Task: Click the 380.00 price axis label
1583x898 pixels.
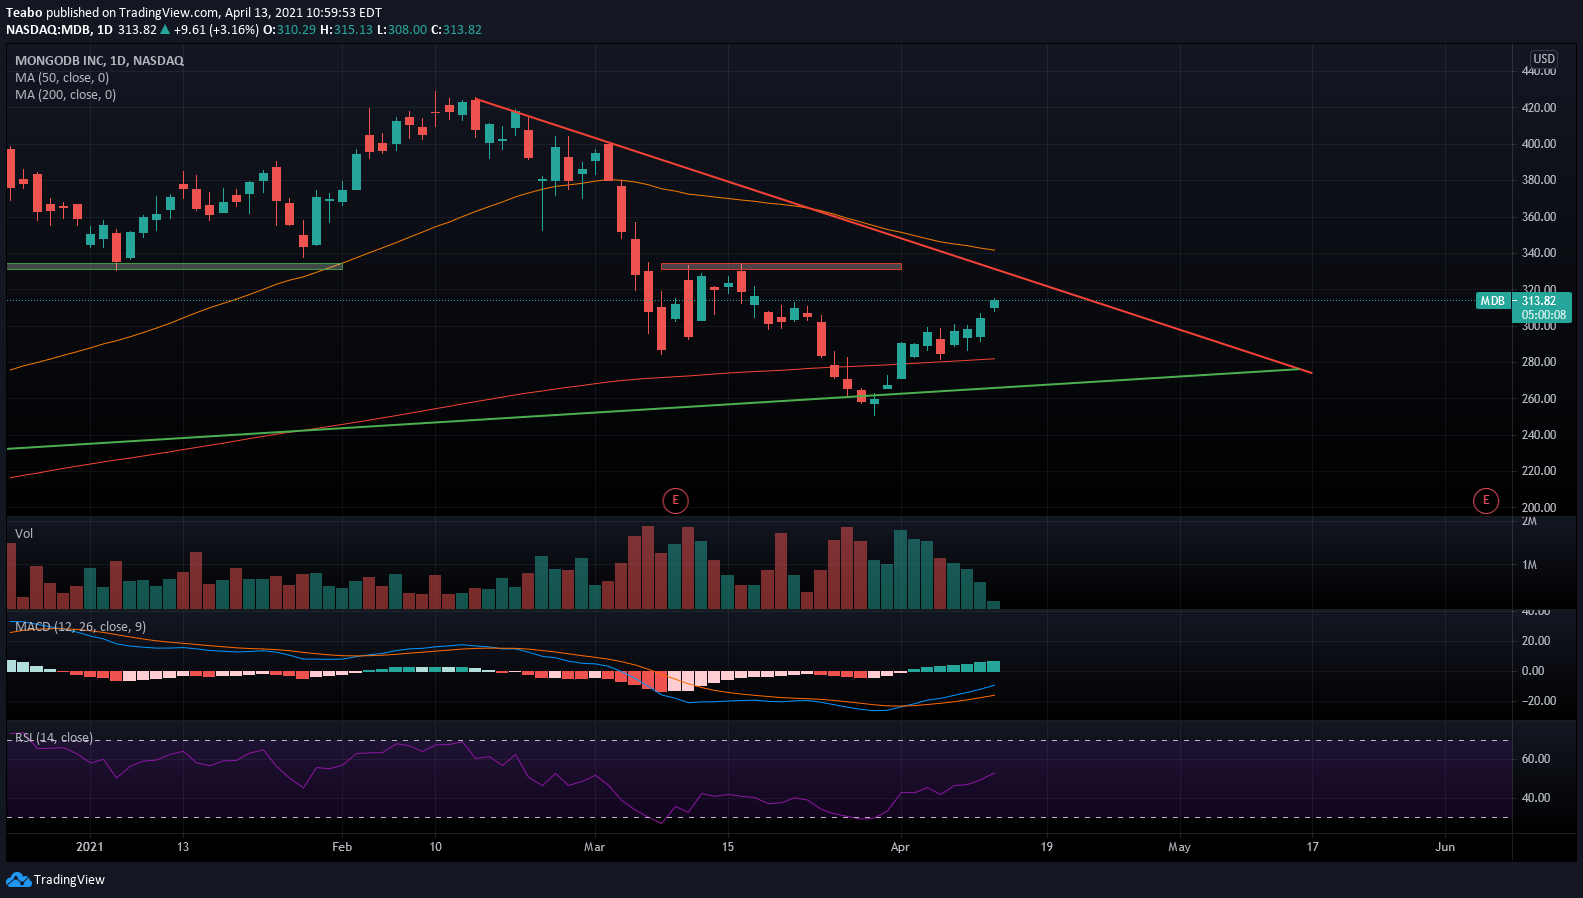Action: [x=1539, y=180]
